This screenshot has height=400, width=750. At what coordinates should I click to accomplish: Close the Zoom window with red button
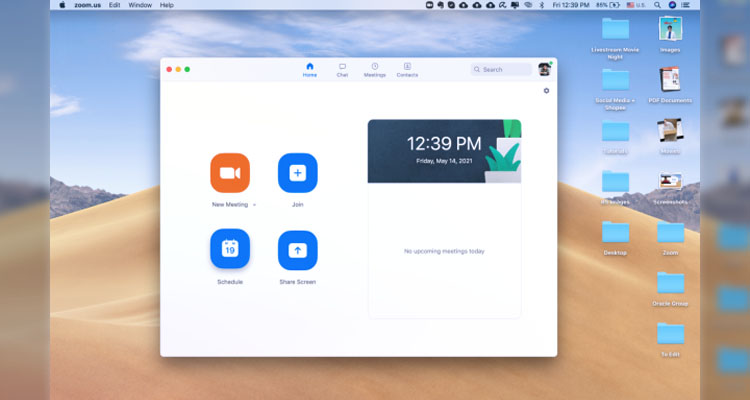click(x=169, y=69)
